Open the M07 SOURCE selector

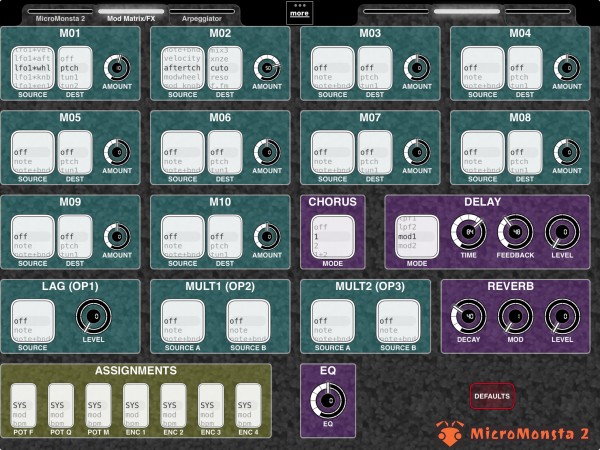click(333, 152)
